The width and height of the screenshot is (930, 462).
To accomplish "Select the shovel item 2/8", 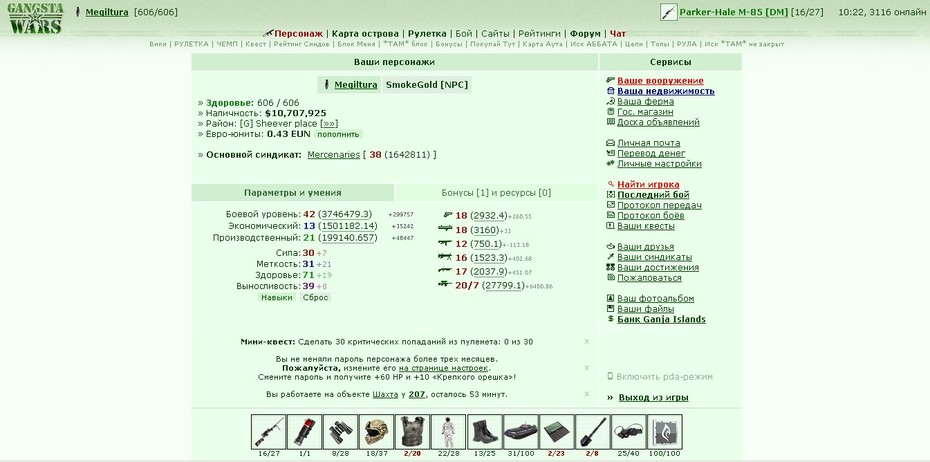I will (593, 432).
